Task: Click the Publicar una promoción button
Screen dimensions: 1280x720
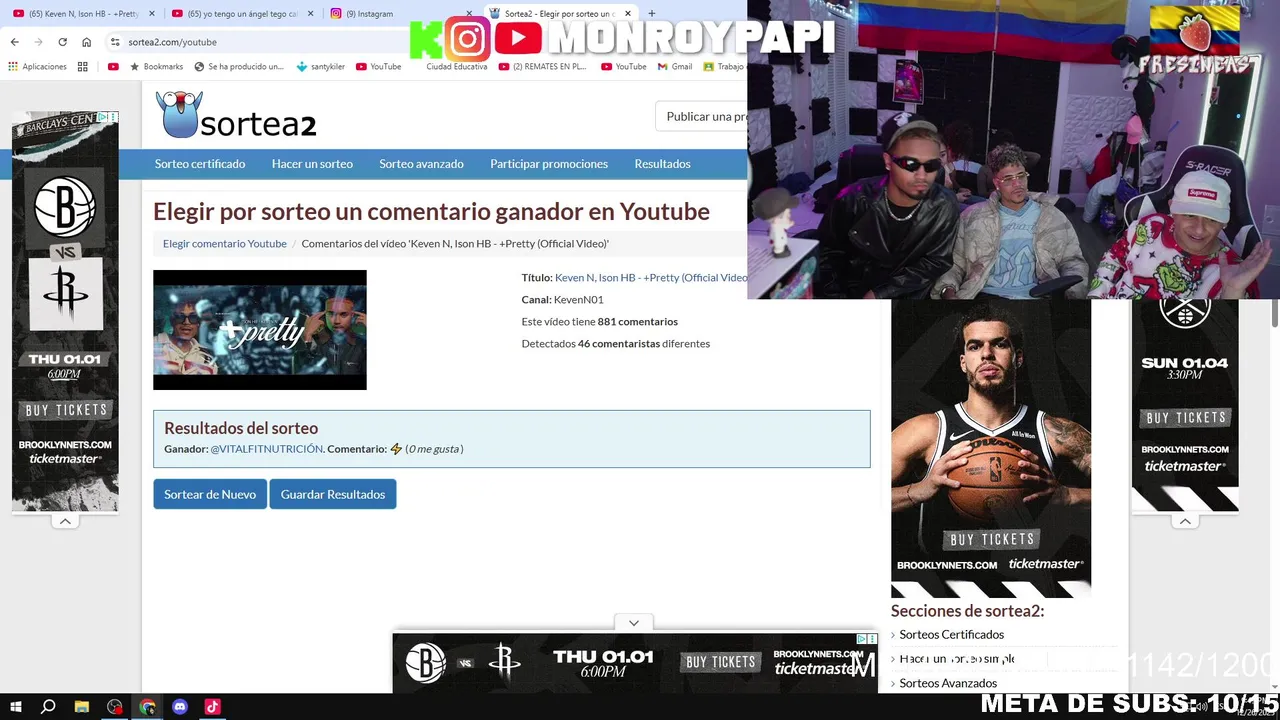Action: [702, 116]
